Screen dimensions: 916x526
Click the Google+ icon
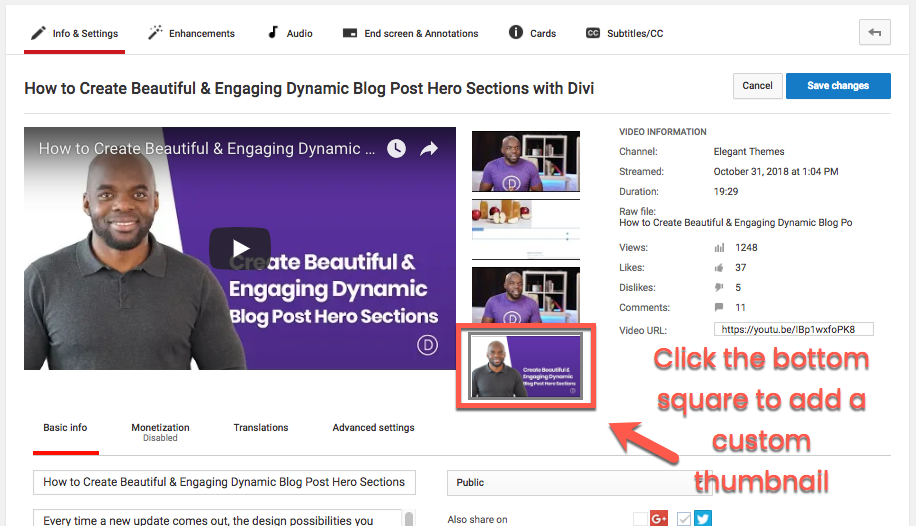(659, 518)
